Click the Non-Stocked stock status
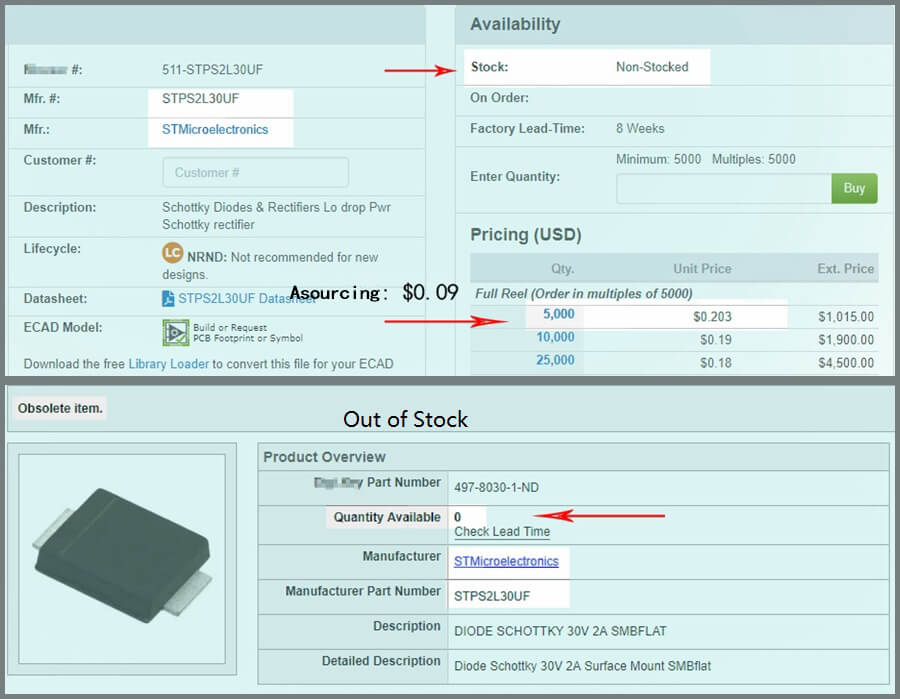This screenshot has width=900, height=699. click(x=652, y=67)
